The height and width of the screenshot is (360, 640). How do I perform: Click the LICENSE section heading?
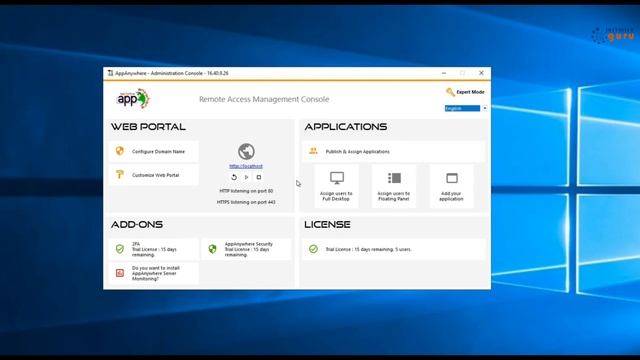327,224
